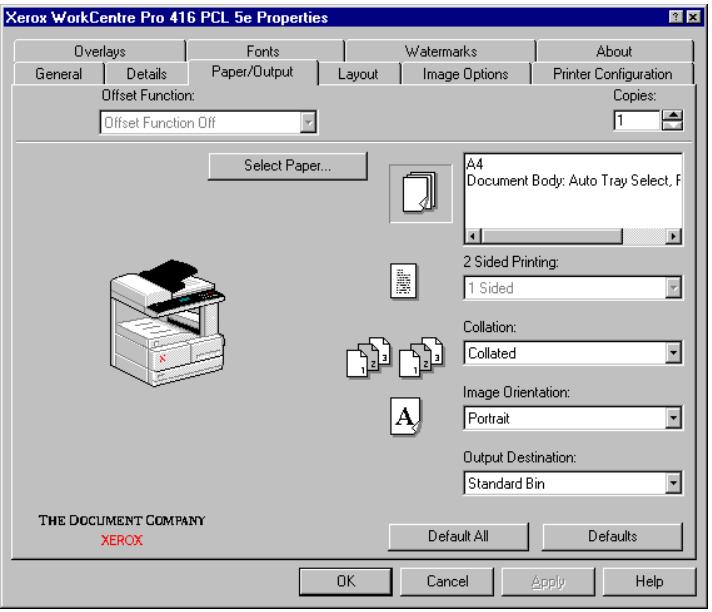This screenshot has width=712, height=612.
Task: Select the Paper/Output tab
Action: 252,72
